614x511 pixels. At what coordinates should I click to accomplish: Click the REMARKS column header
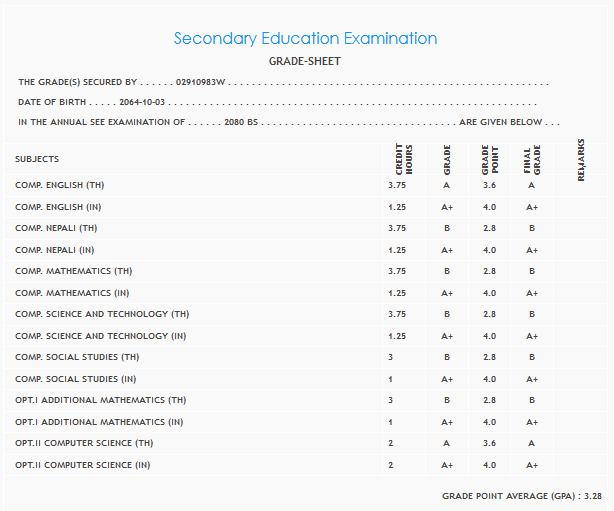coord(581,160)
